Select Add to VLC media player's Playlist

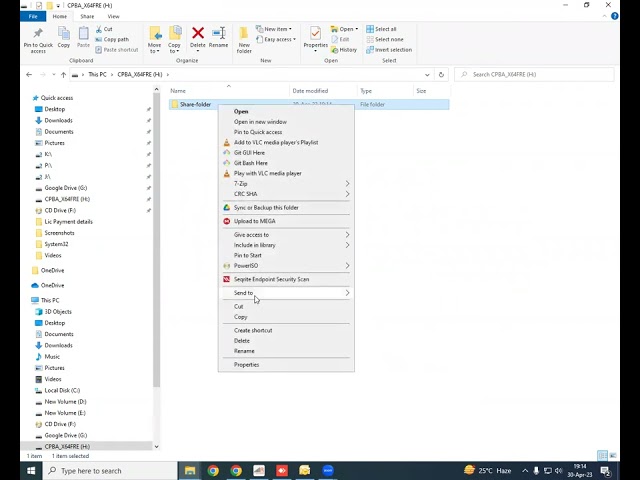[286, 142]
